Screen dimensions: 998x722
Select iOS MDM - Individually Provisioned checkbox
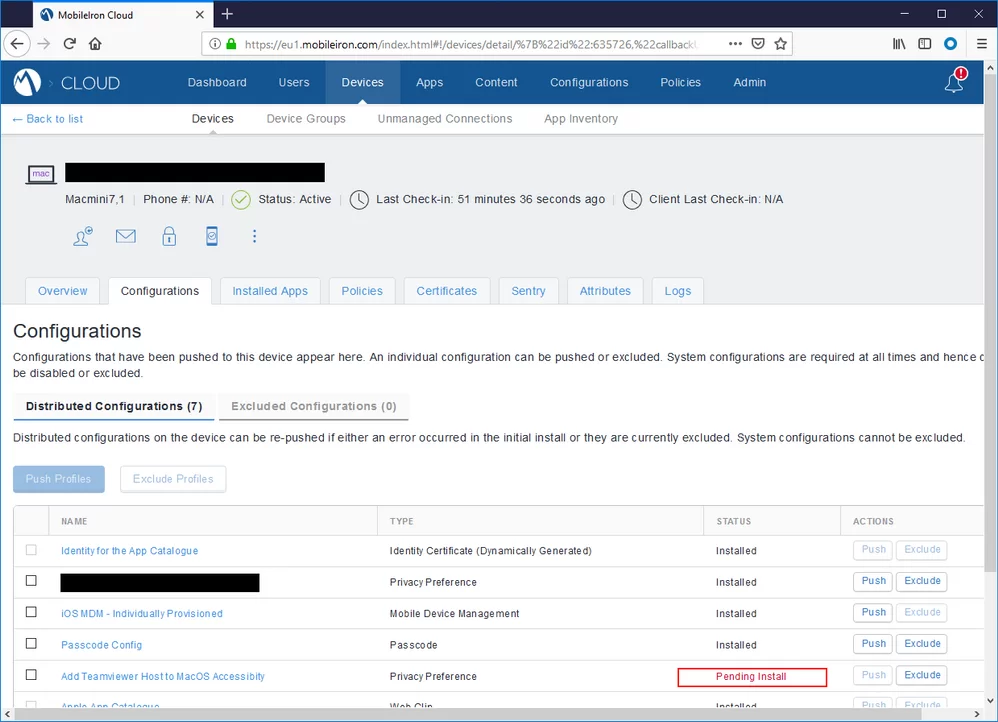coord(31,612)
